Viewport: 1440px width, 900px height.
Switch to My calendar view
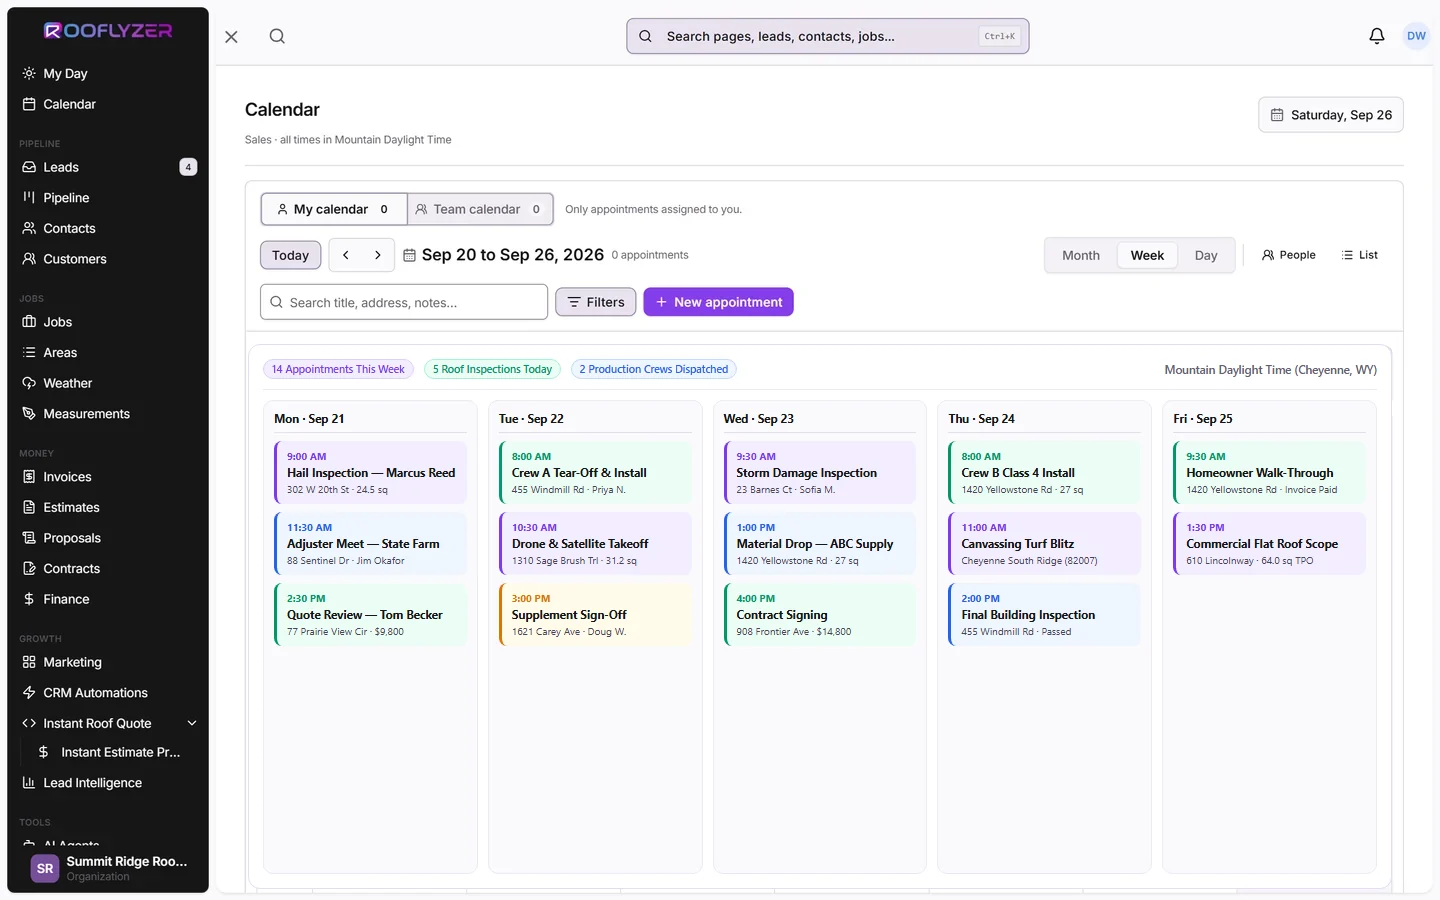pyautogui.click(x=334, y=209)
